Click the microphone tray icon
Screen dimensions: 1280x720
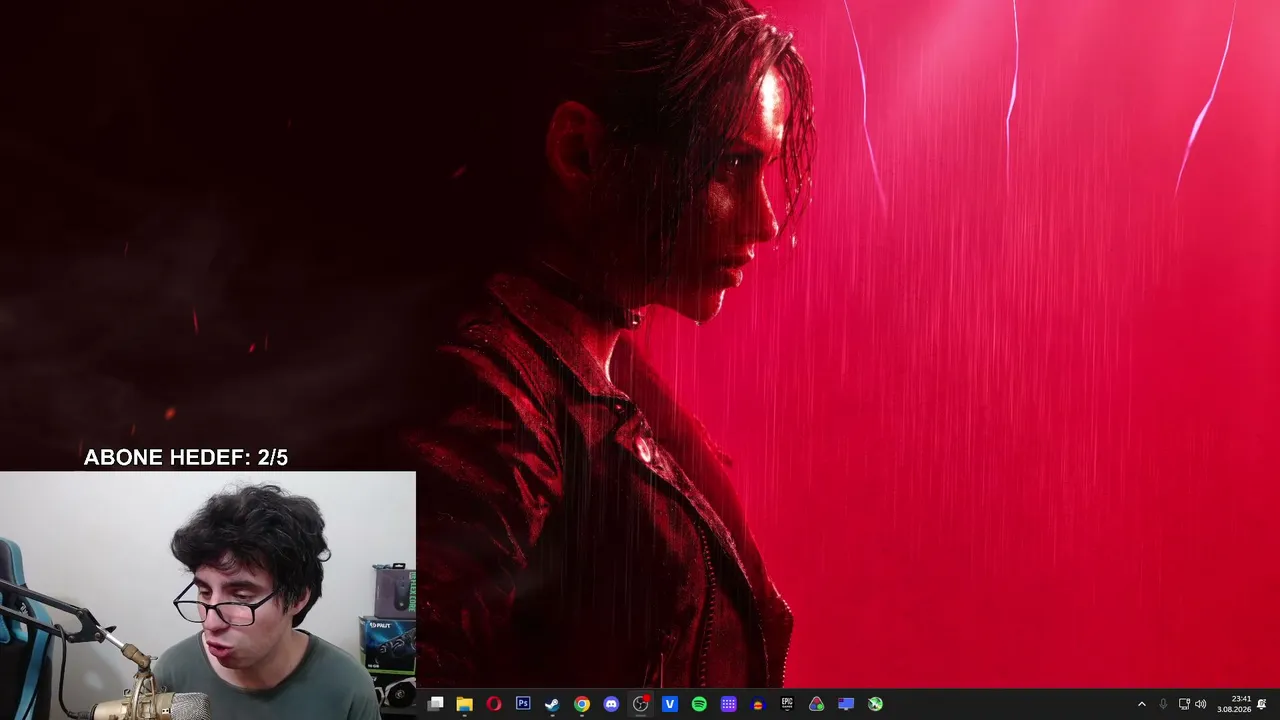point(1163,704)
